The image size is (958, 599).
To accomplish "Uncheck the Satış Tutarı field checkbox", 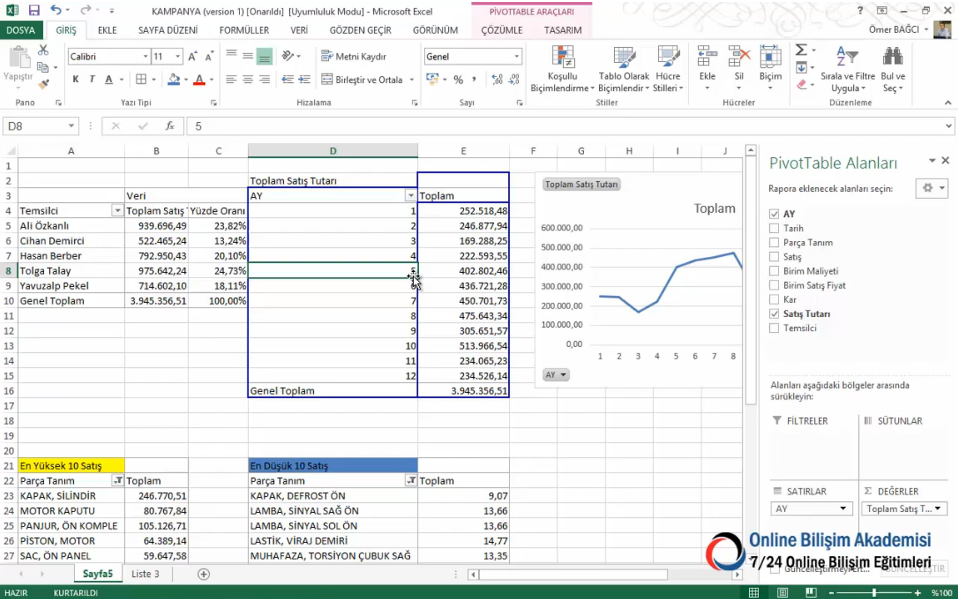I will click(x=774, y=314).
